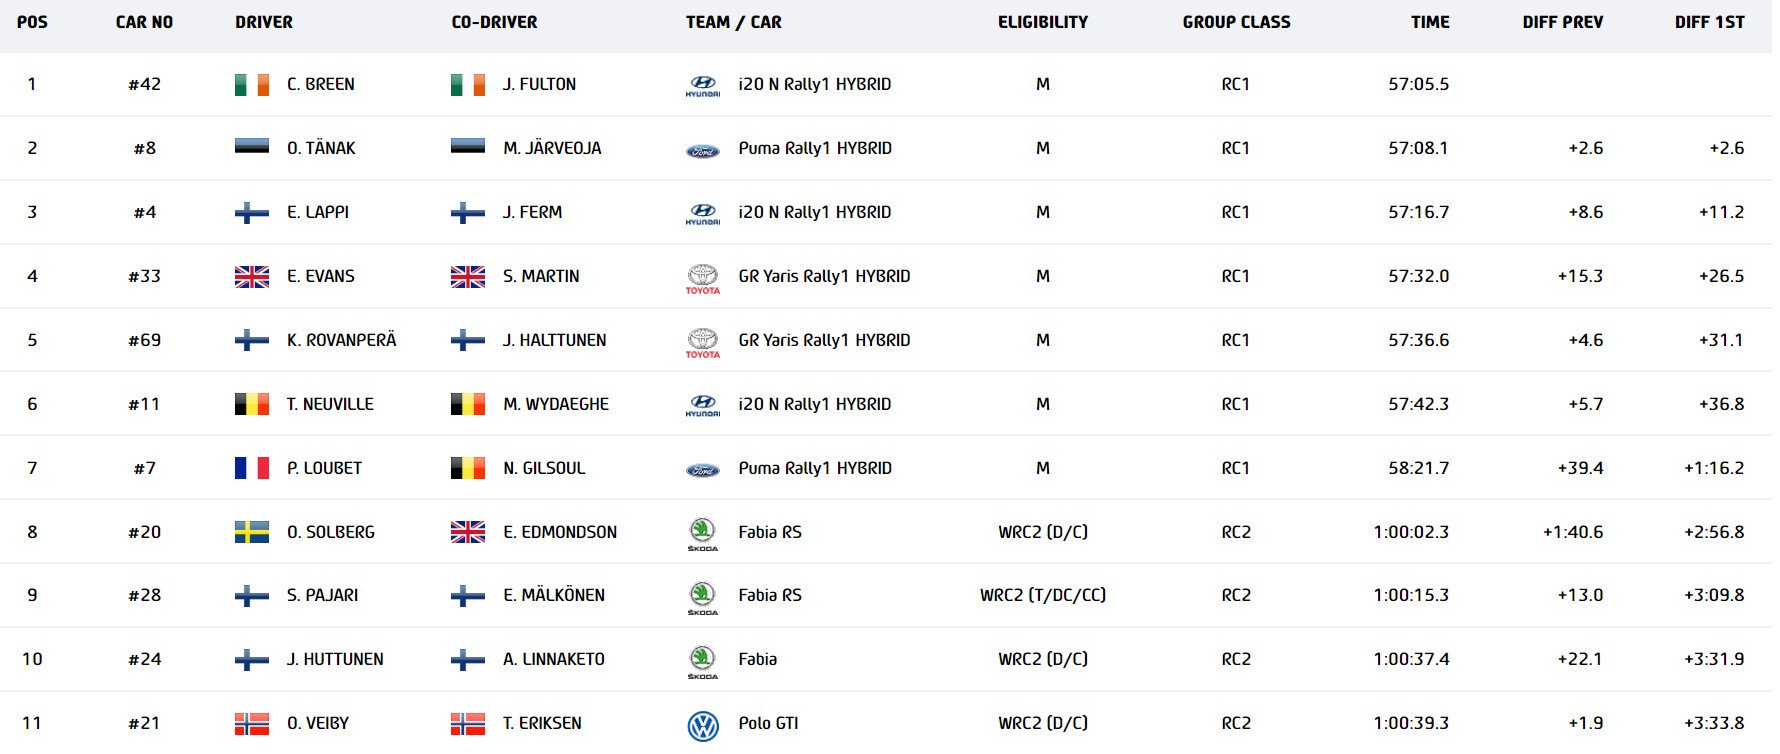The width and height of the screenshot is (1780, 754).
Task: Click the Toyota logo in Evans's row
Action: (702, 277)
